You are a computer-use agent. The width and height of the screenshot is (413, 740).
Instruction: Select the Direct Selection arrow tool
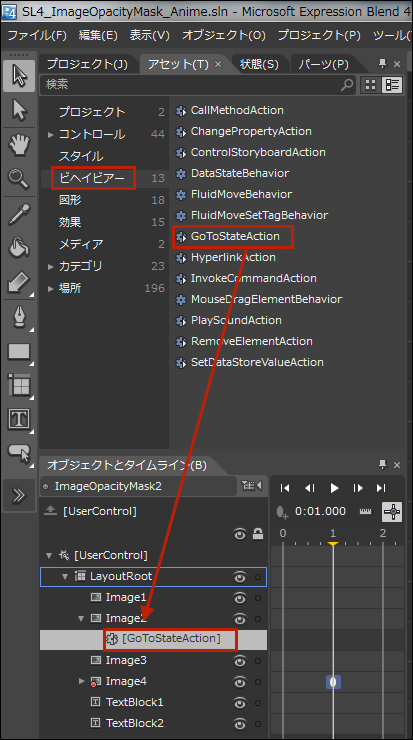[x=19, y=110]
